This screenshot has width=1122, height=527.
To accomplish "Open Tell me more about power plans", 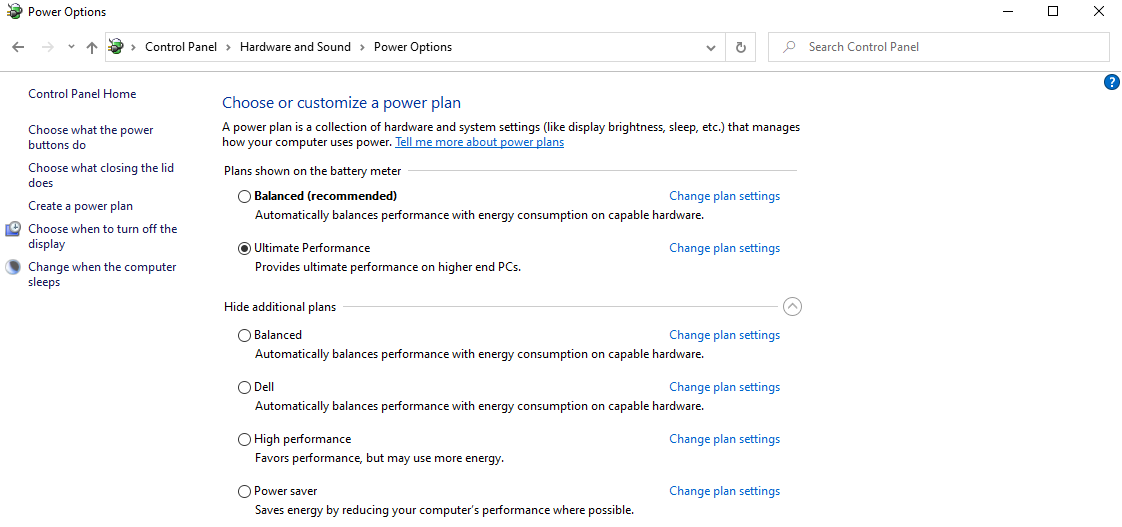I will pyautogui.click(x=479, y=142).
